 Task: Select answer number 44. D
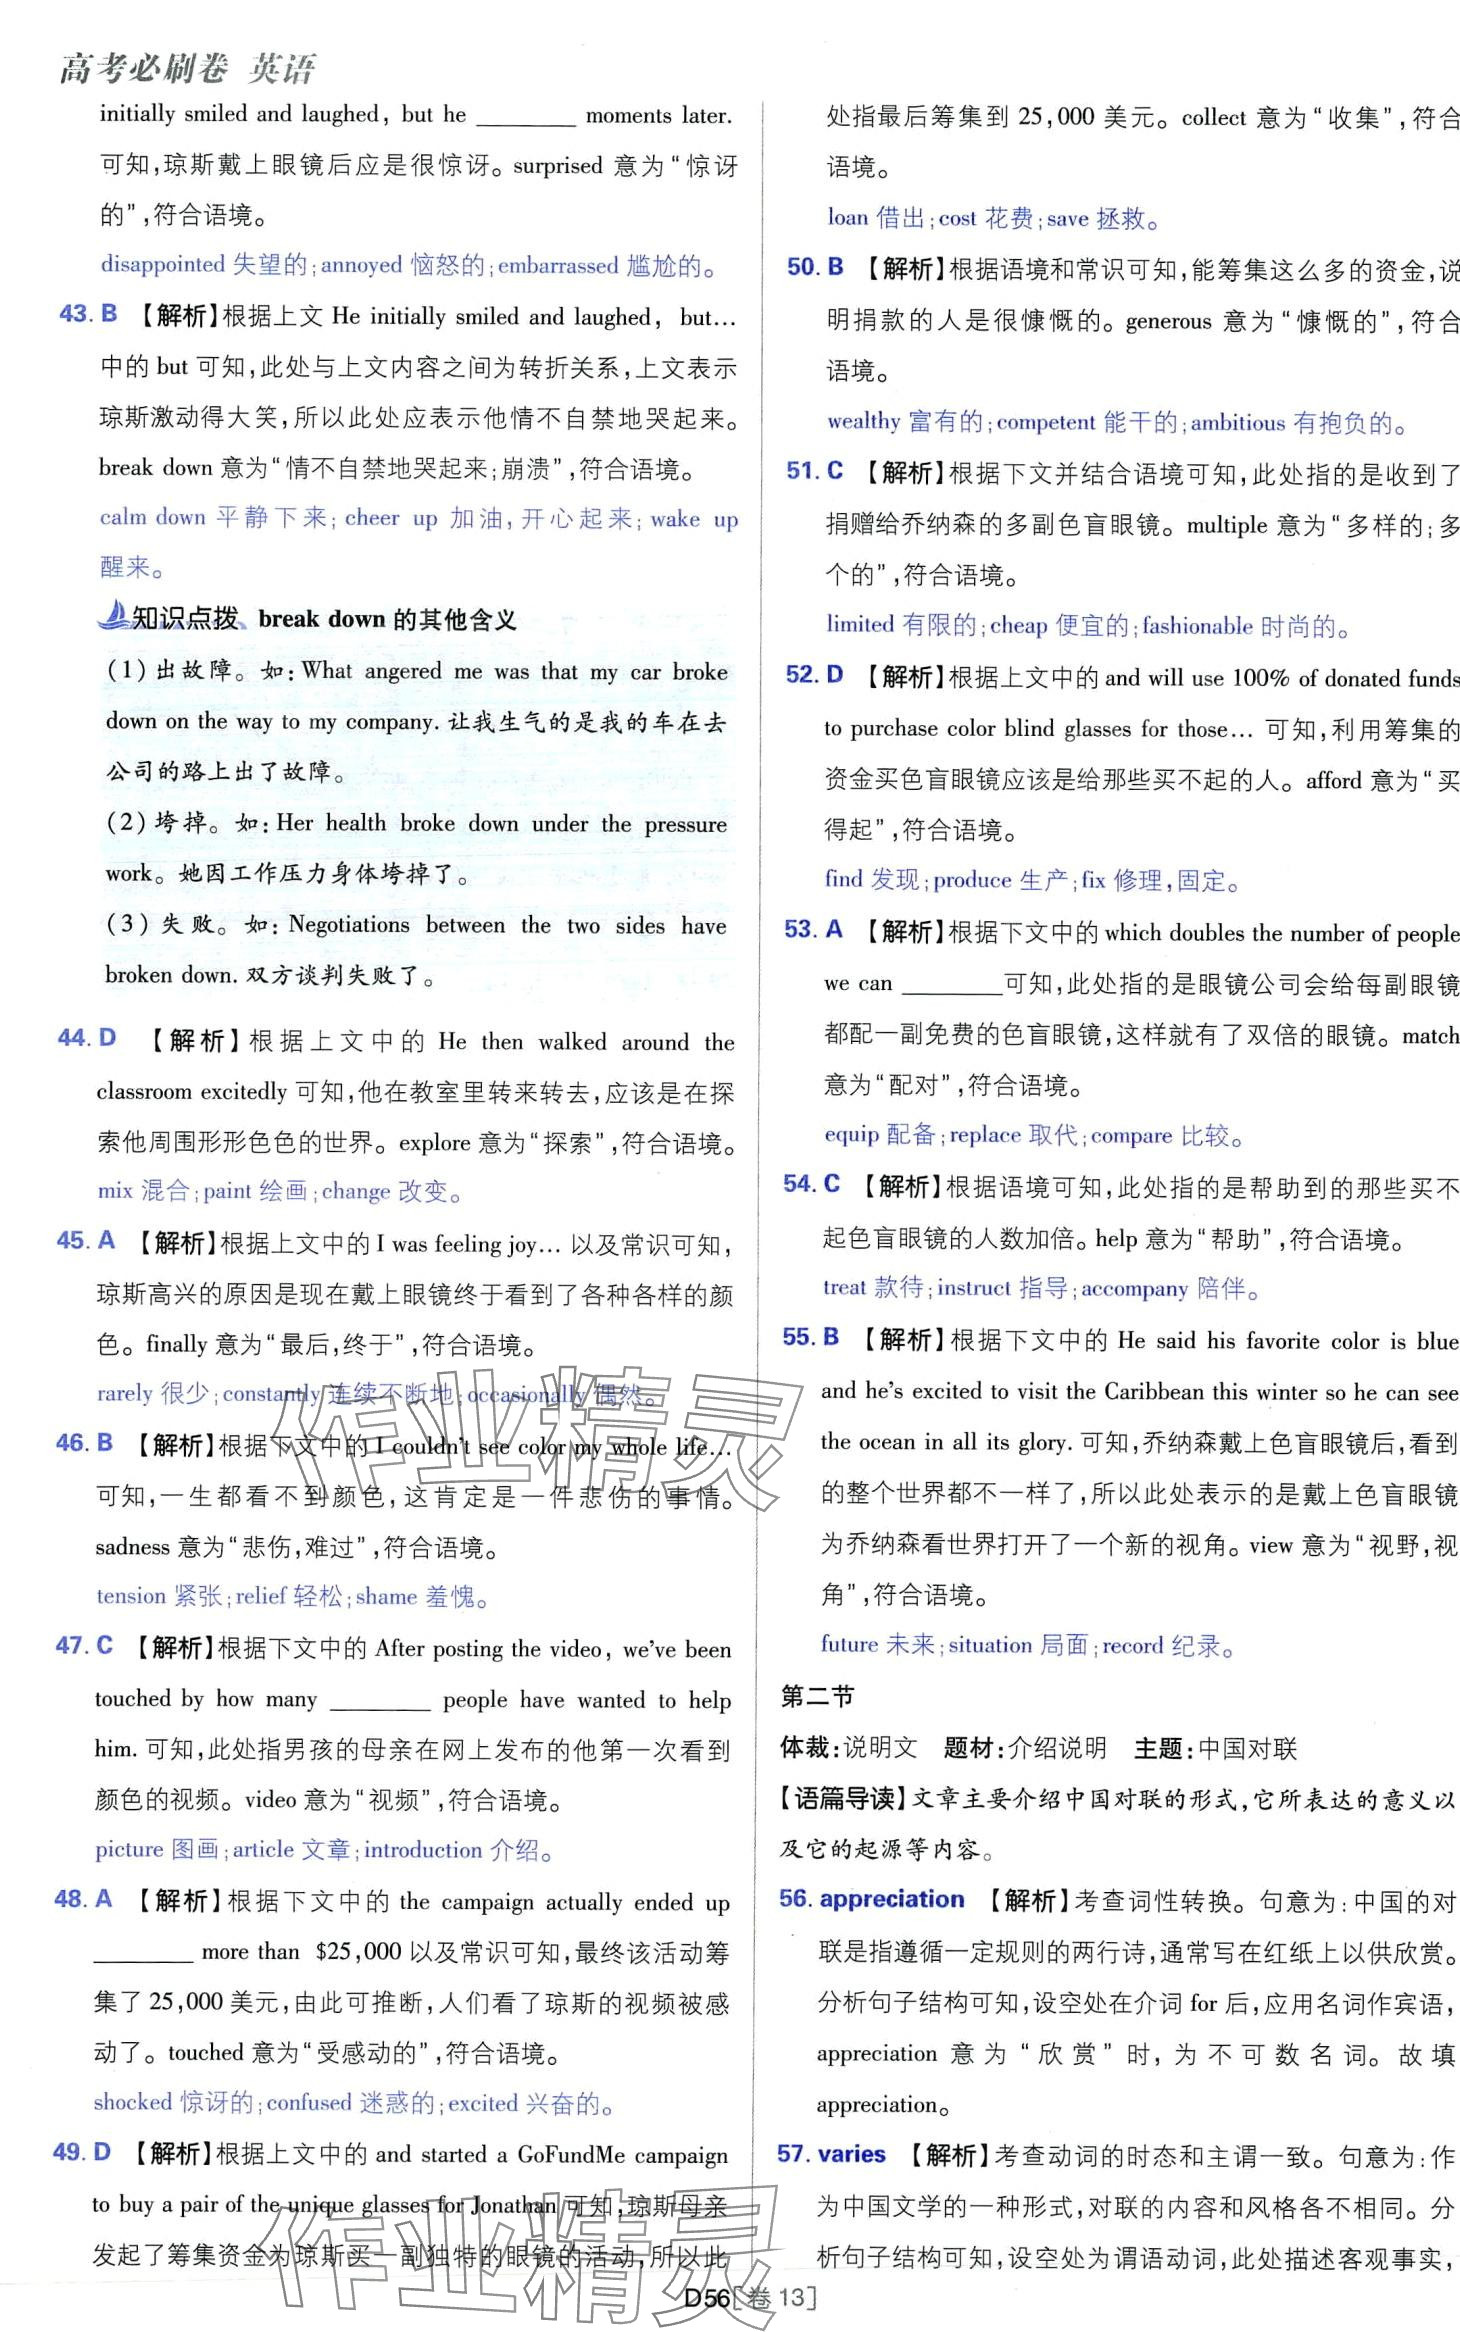[x=87, y=1038]
